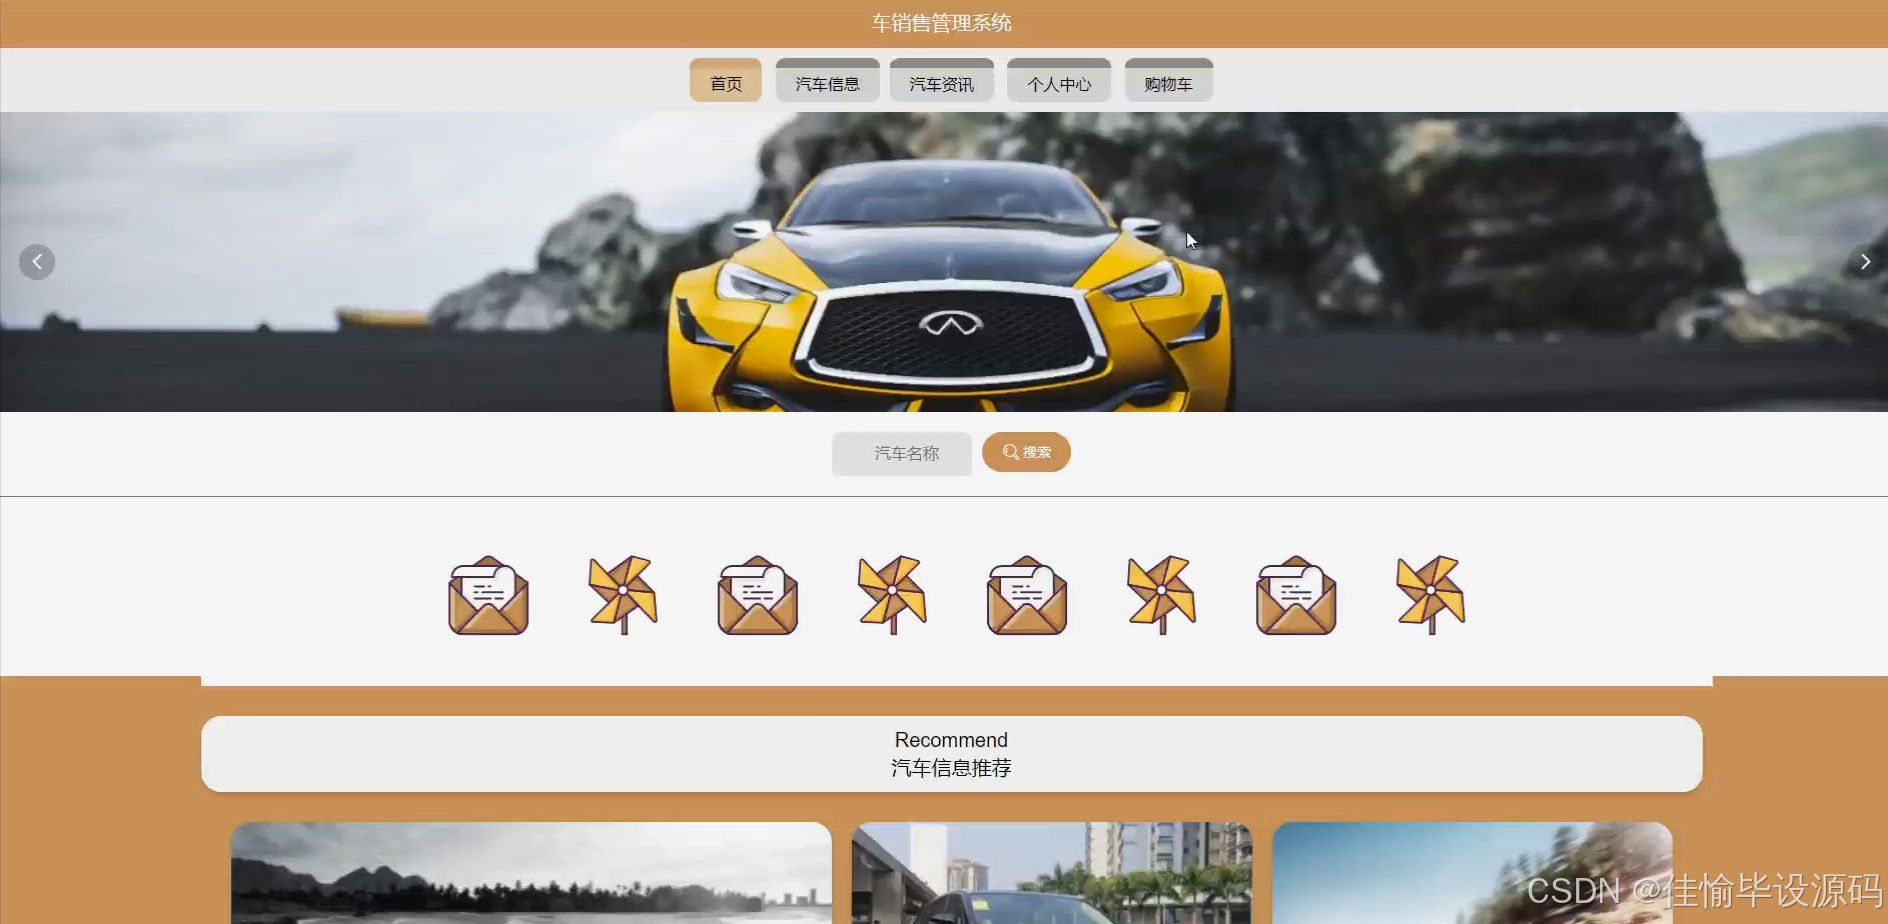The height and width of the screenshot is (924, 1888).
Task: Click the 汽车名称 search input field
Action: point(902,453)
